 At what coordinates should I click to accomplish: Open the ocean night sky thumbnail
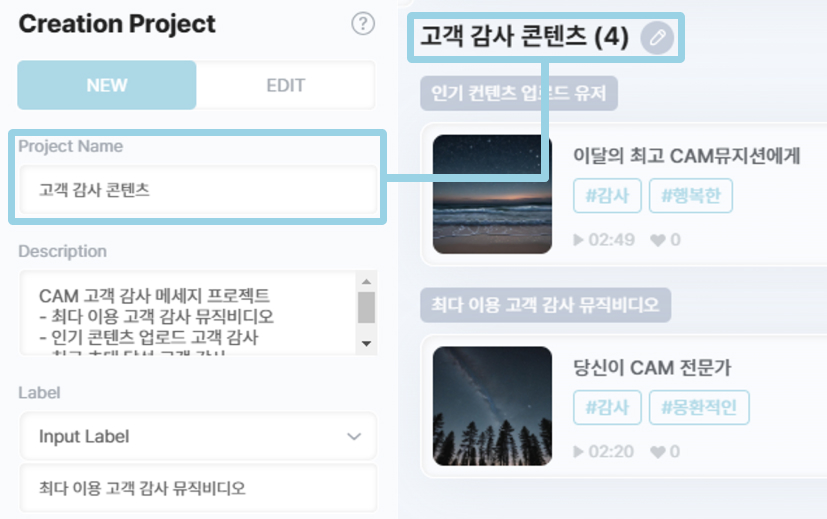492,194
